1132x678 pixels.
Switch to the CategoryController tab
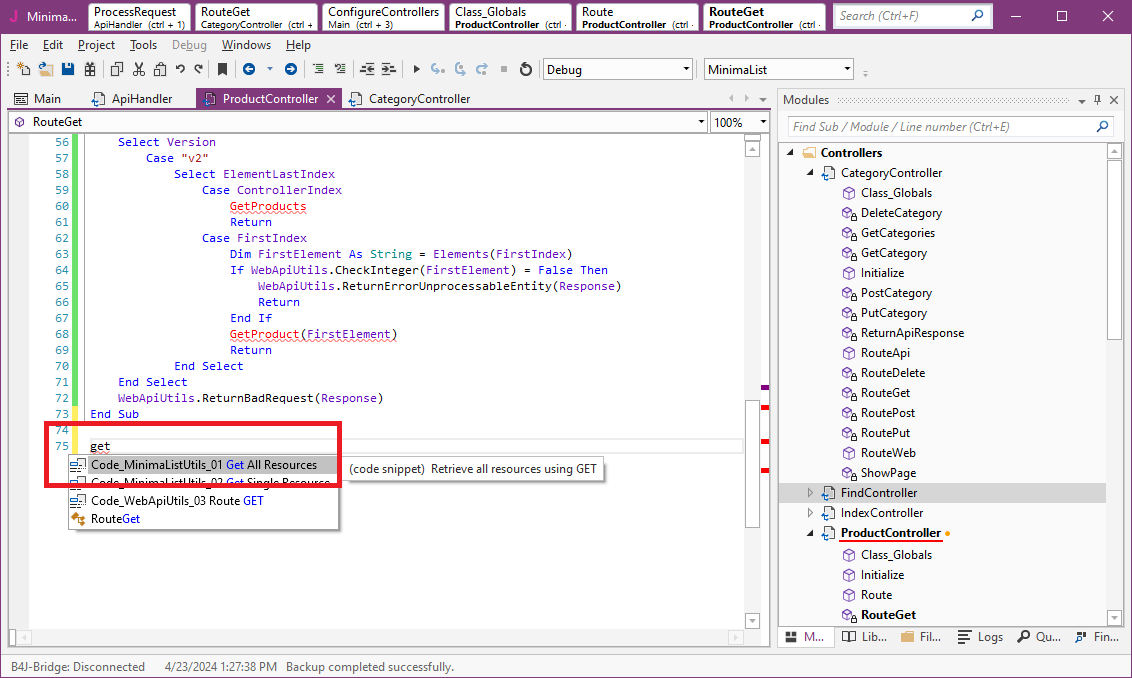coord(418,99)
